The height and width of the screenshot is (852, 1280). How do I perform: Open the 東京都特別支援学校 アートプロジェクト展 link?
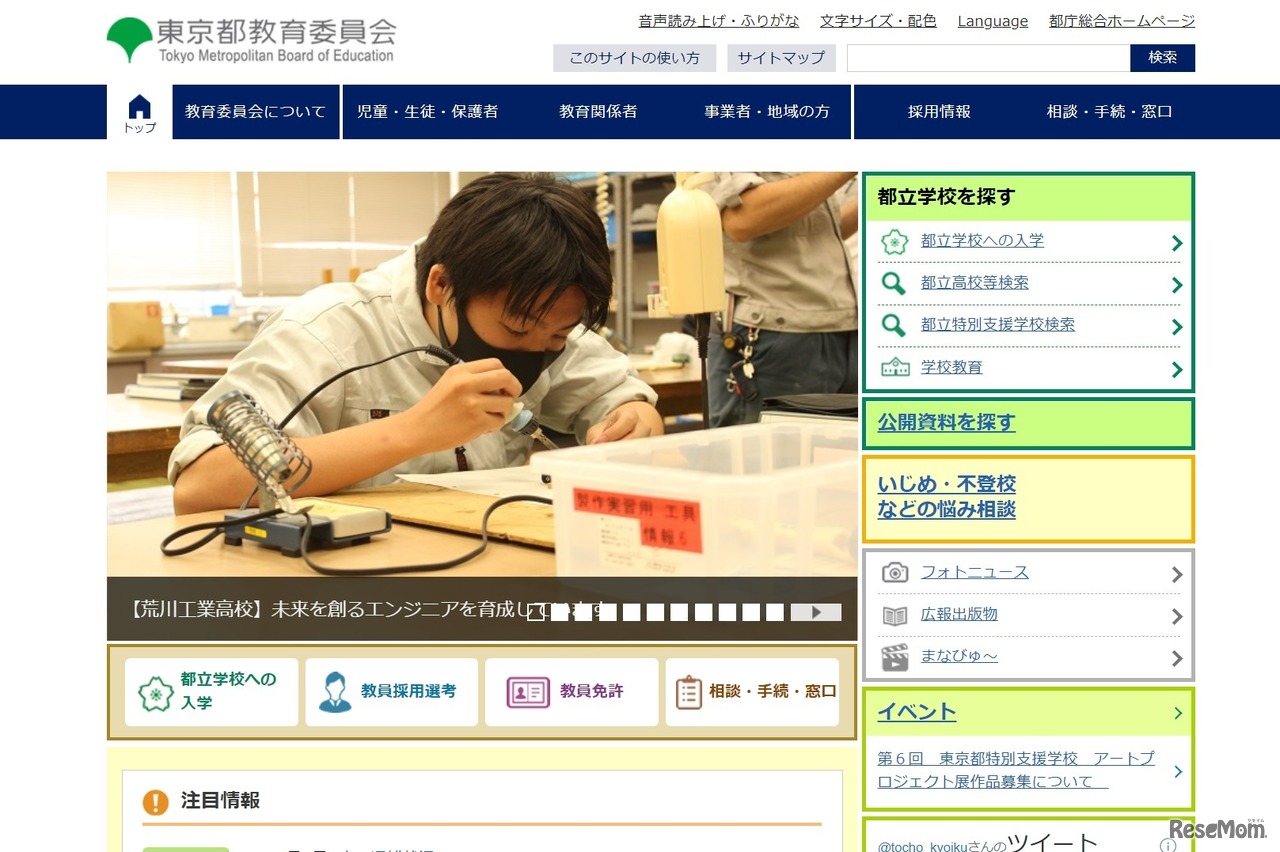pos(1016,770)
